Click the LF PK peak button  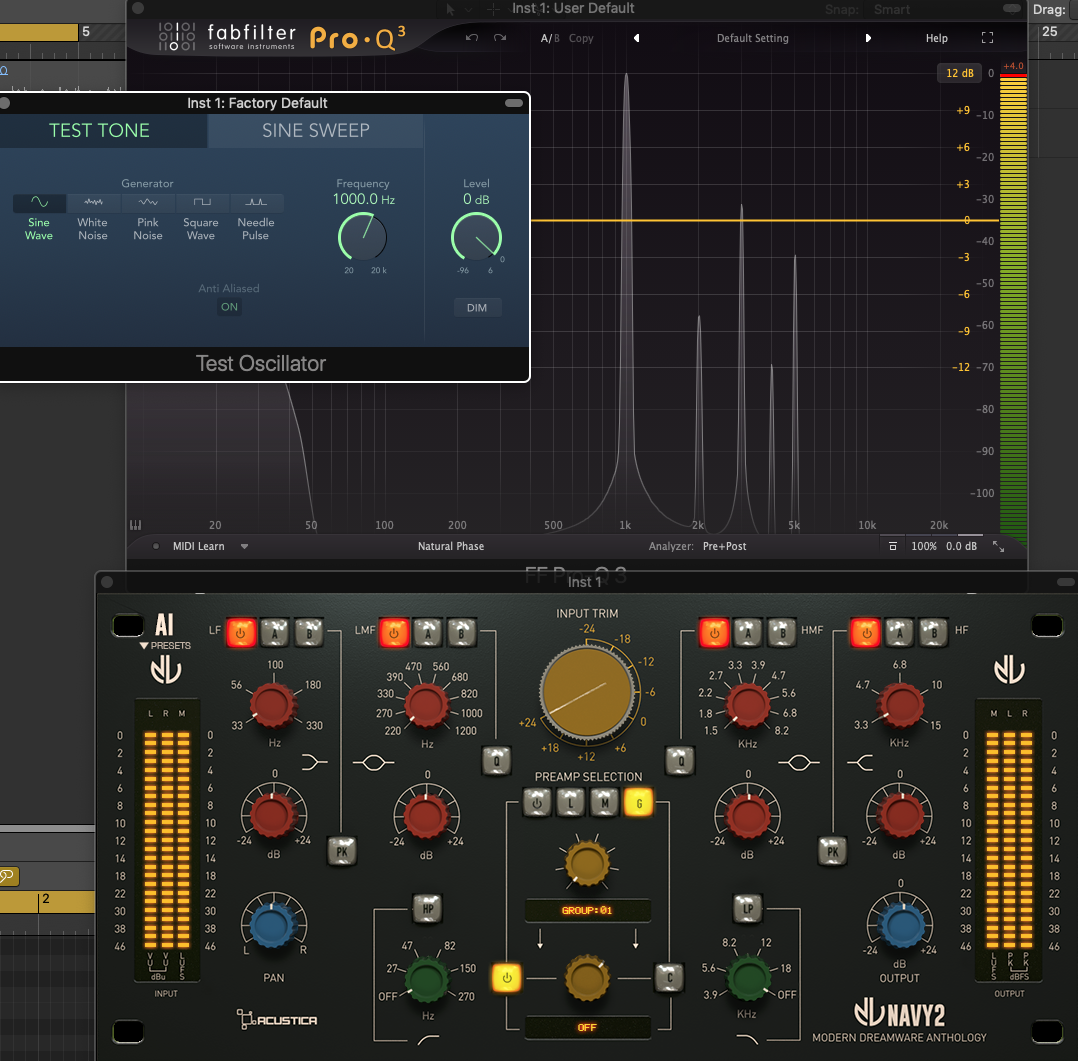(x=342, y=851)
